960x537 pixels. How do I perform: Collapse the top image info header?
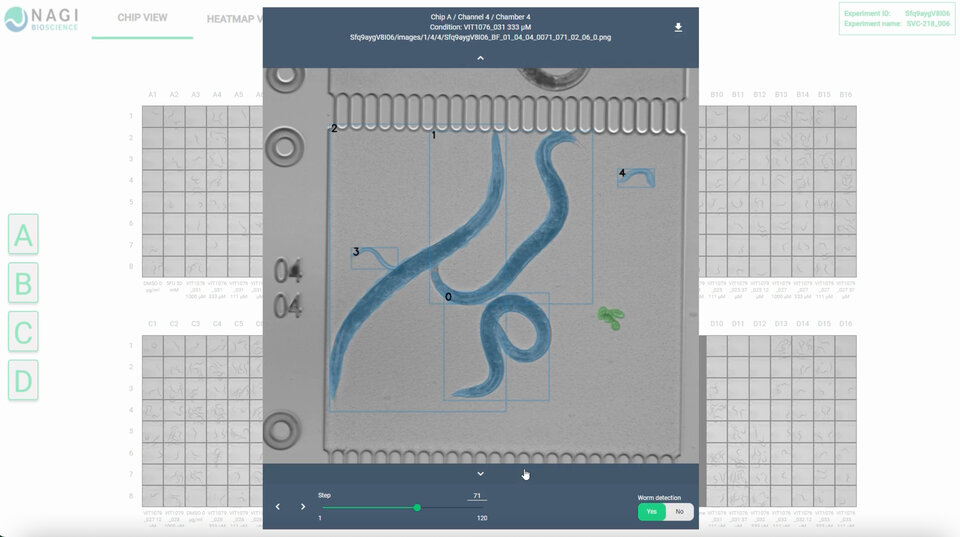pos(480,59)
